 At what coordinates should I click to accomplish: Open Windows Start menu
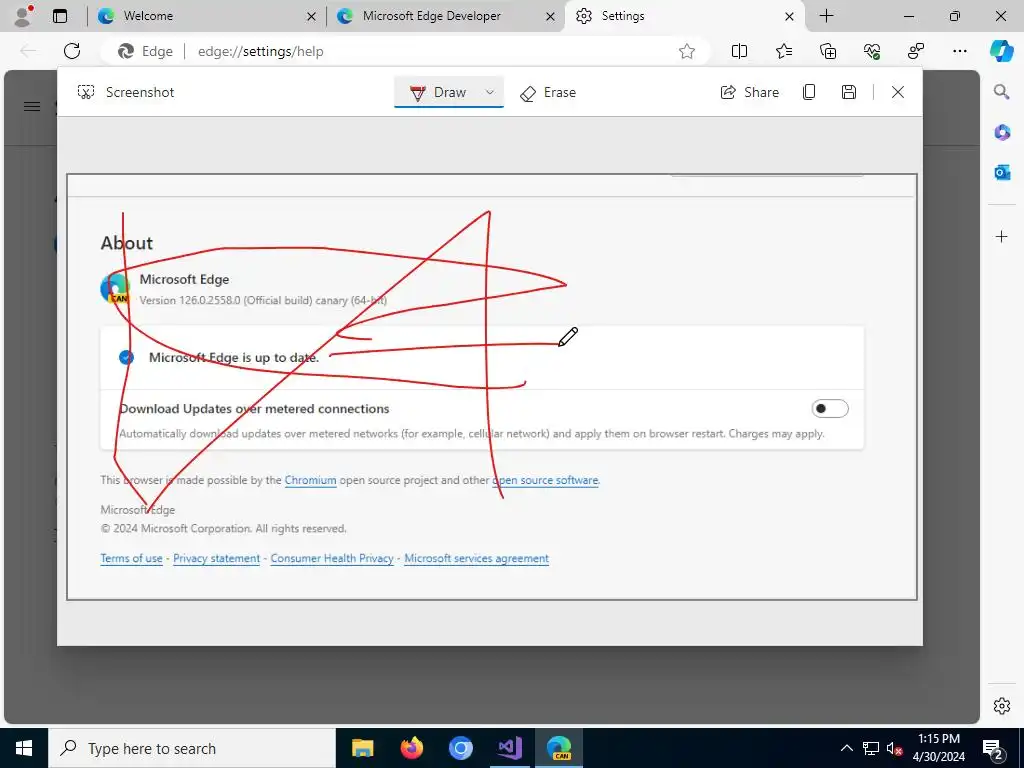point(24,748)
